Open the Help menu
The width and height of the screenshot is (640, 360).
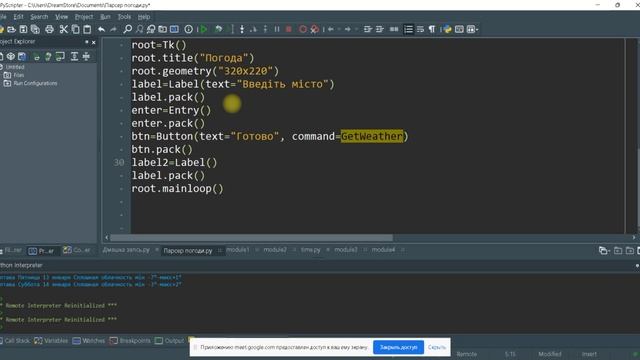[x=144, y=17]
